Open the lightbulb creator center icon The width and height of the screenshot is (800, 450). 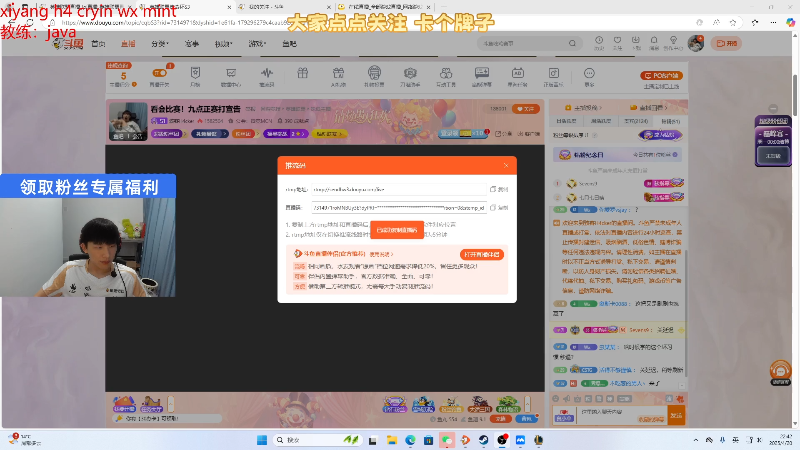pos(673,42)
